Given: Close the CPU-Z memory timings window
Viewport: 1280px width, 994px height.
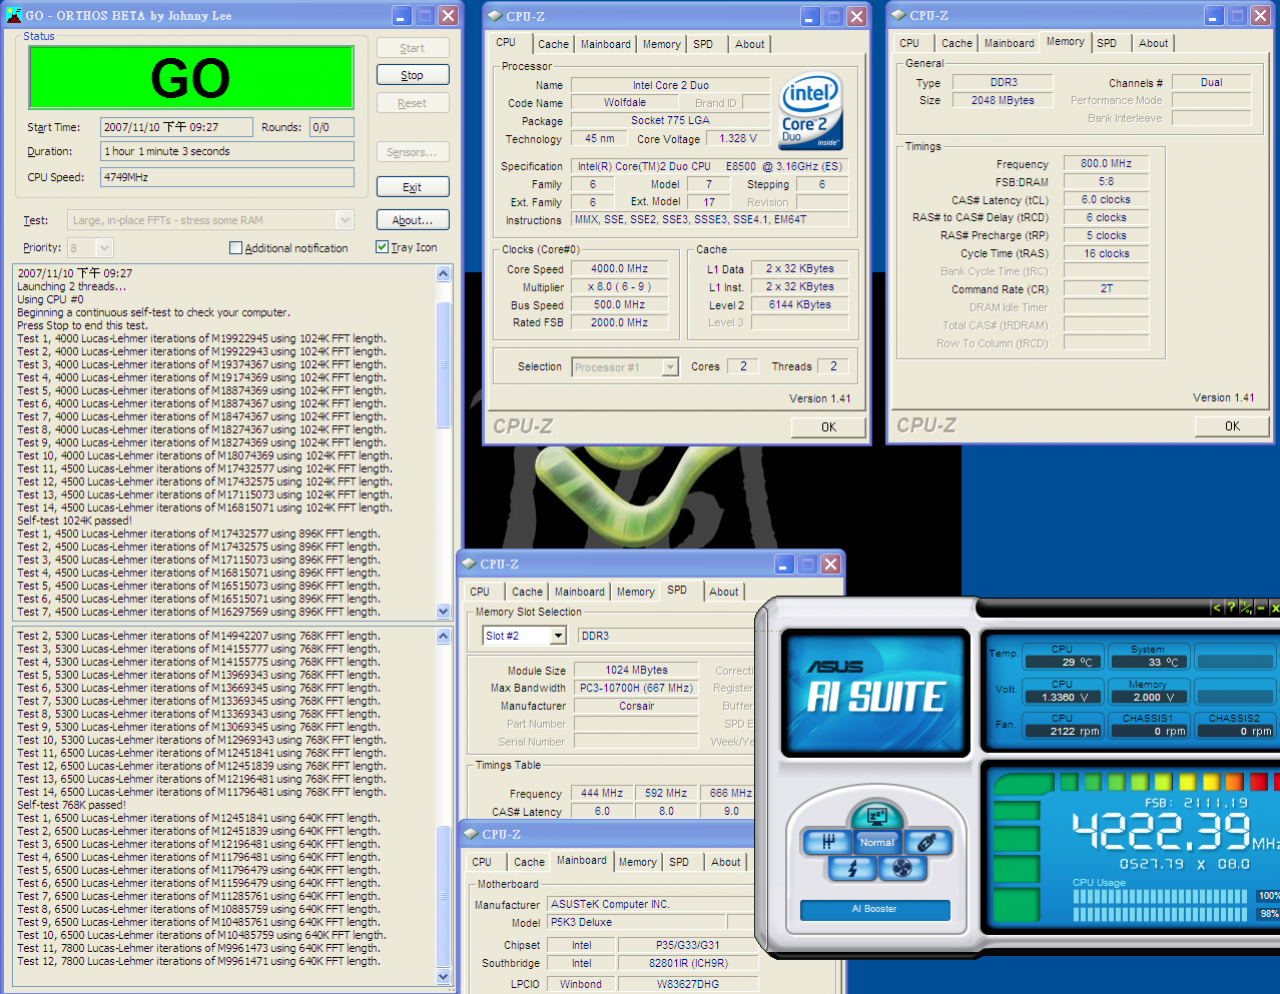Looking at the screenshot, I should click(x=1261, y=15).
